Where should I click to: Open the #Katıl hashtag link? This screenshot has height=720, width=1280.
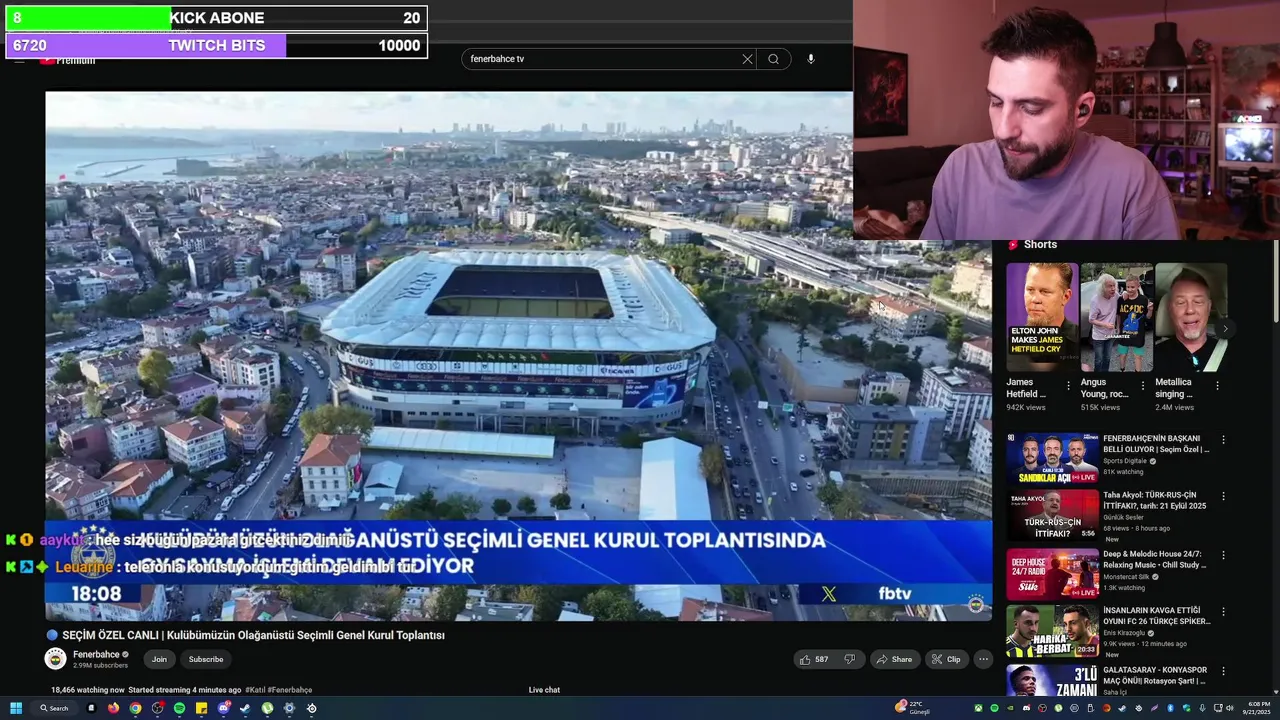[254, 690]
